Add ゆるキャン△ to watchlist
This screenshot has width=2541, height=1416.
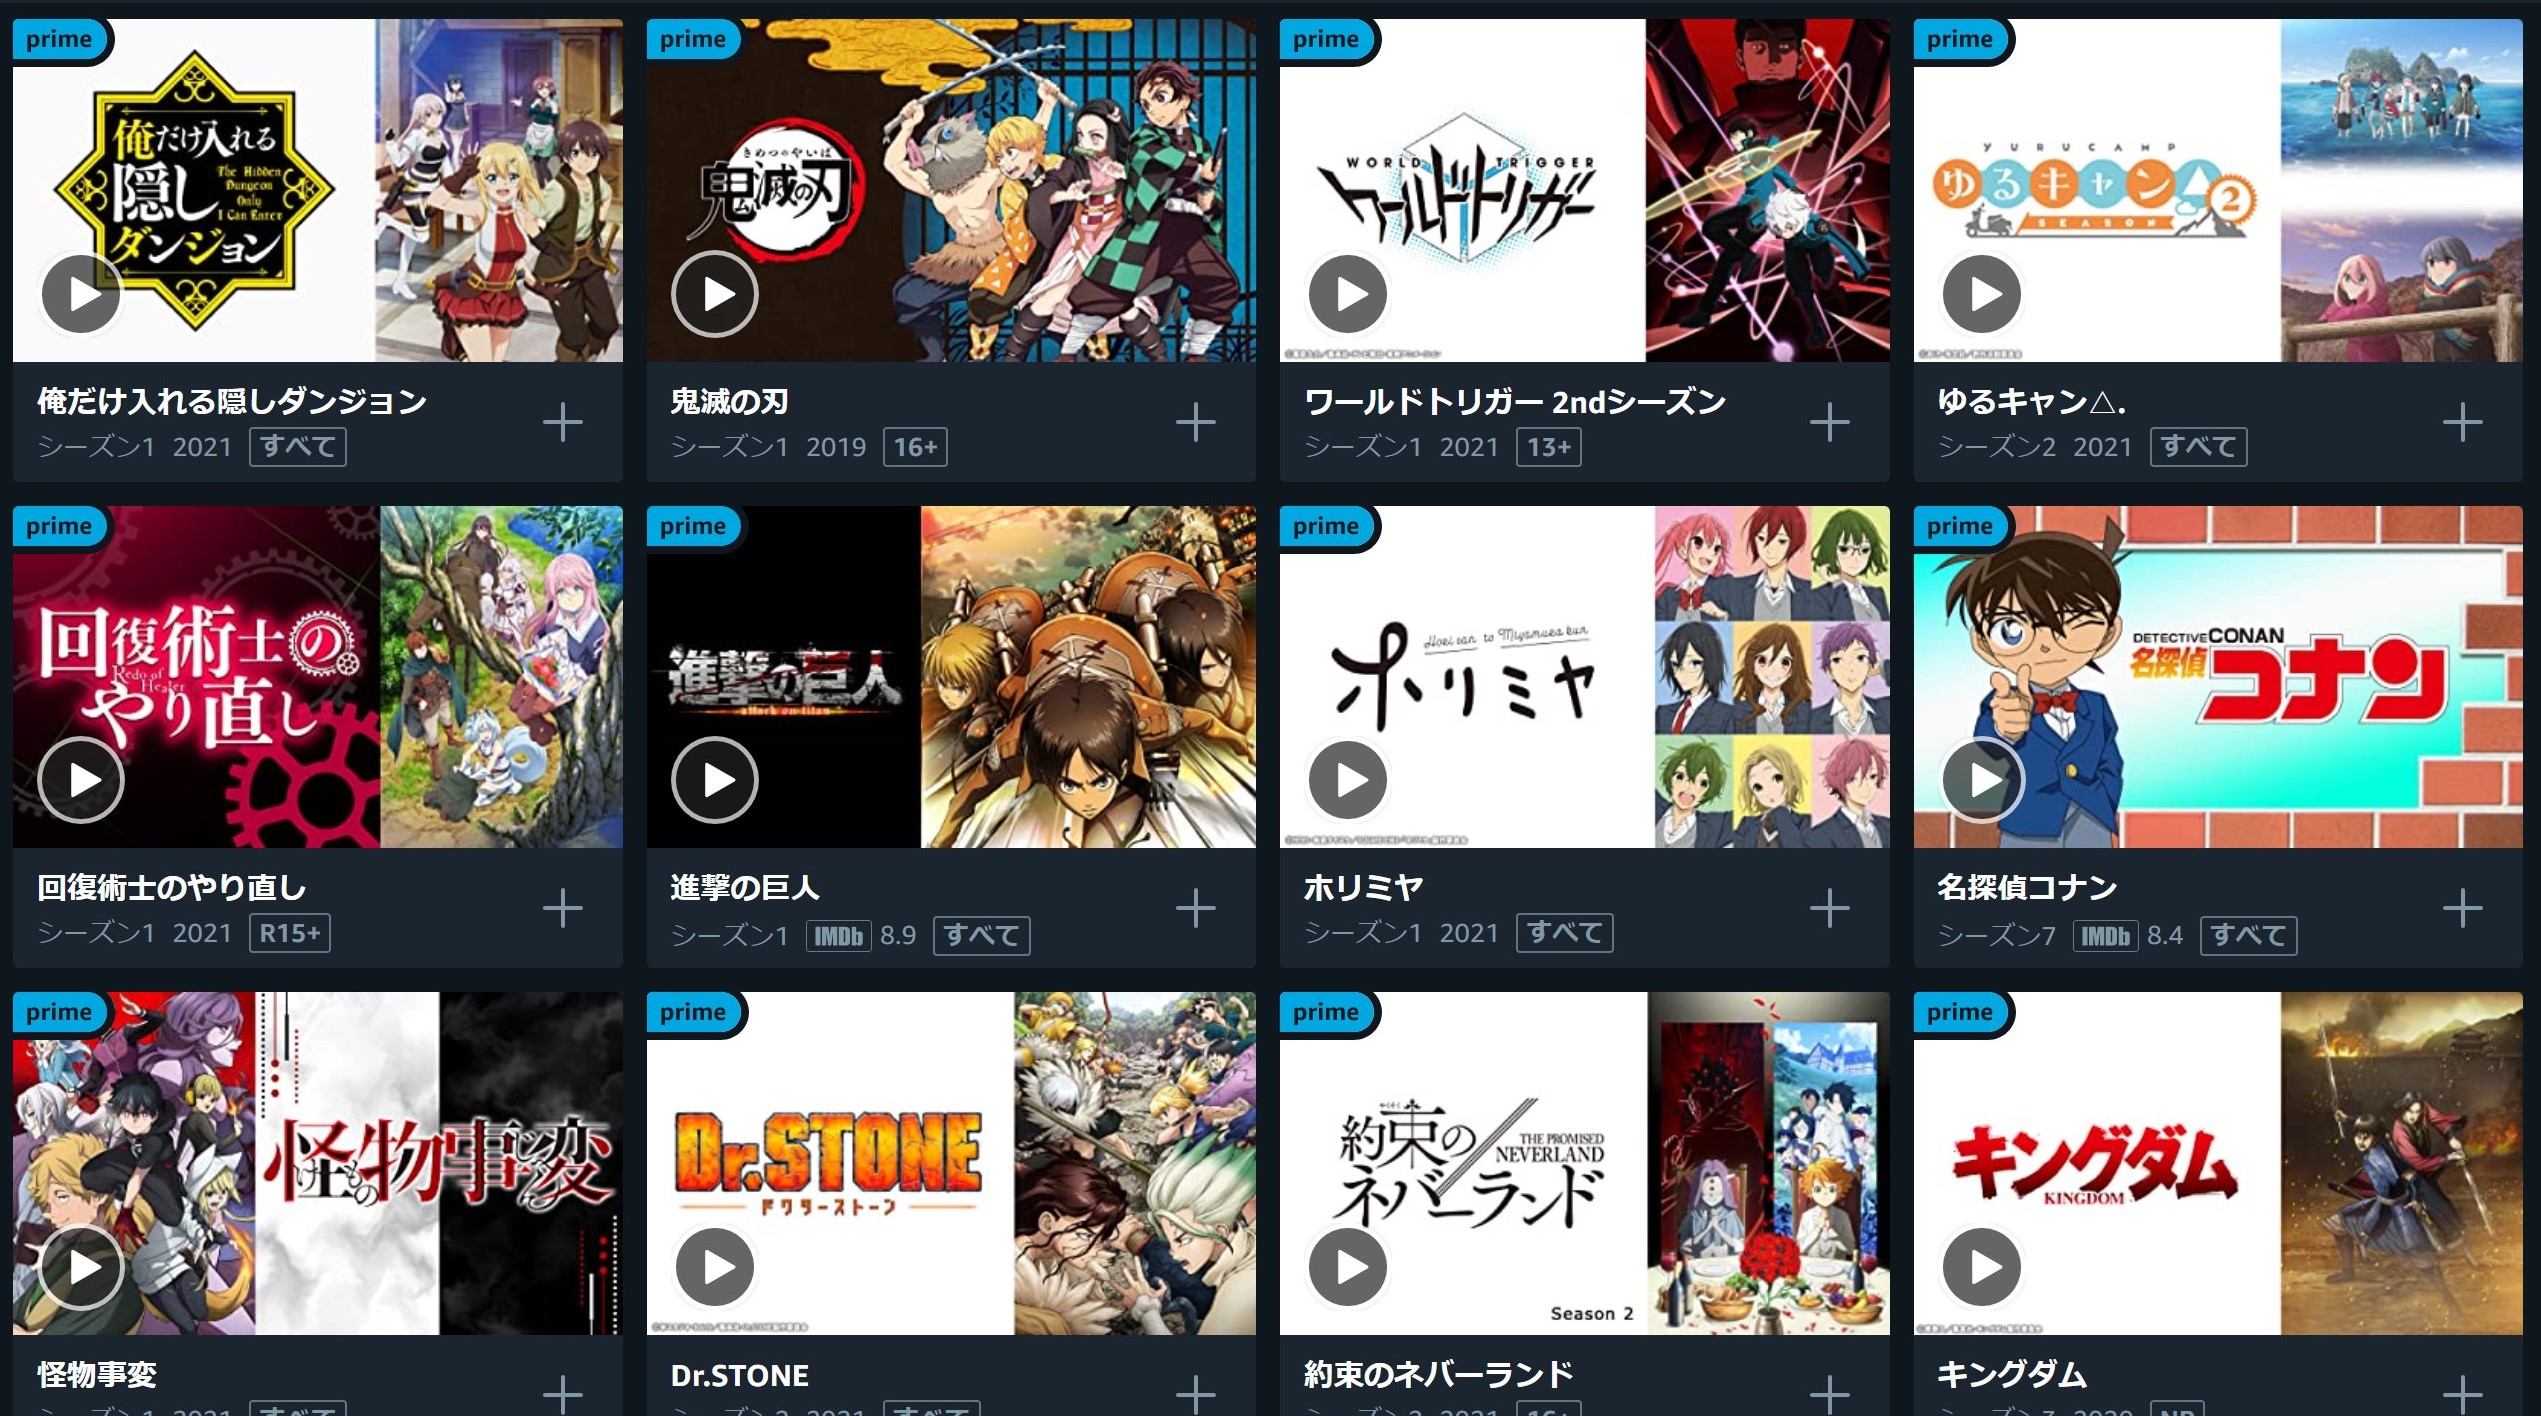2462,422
